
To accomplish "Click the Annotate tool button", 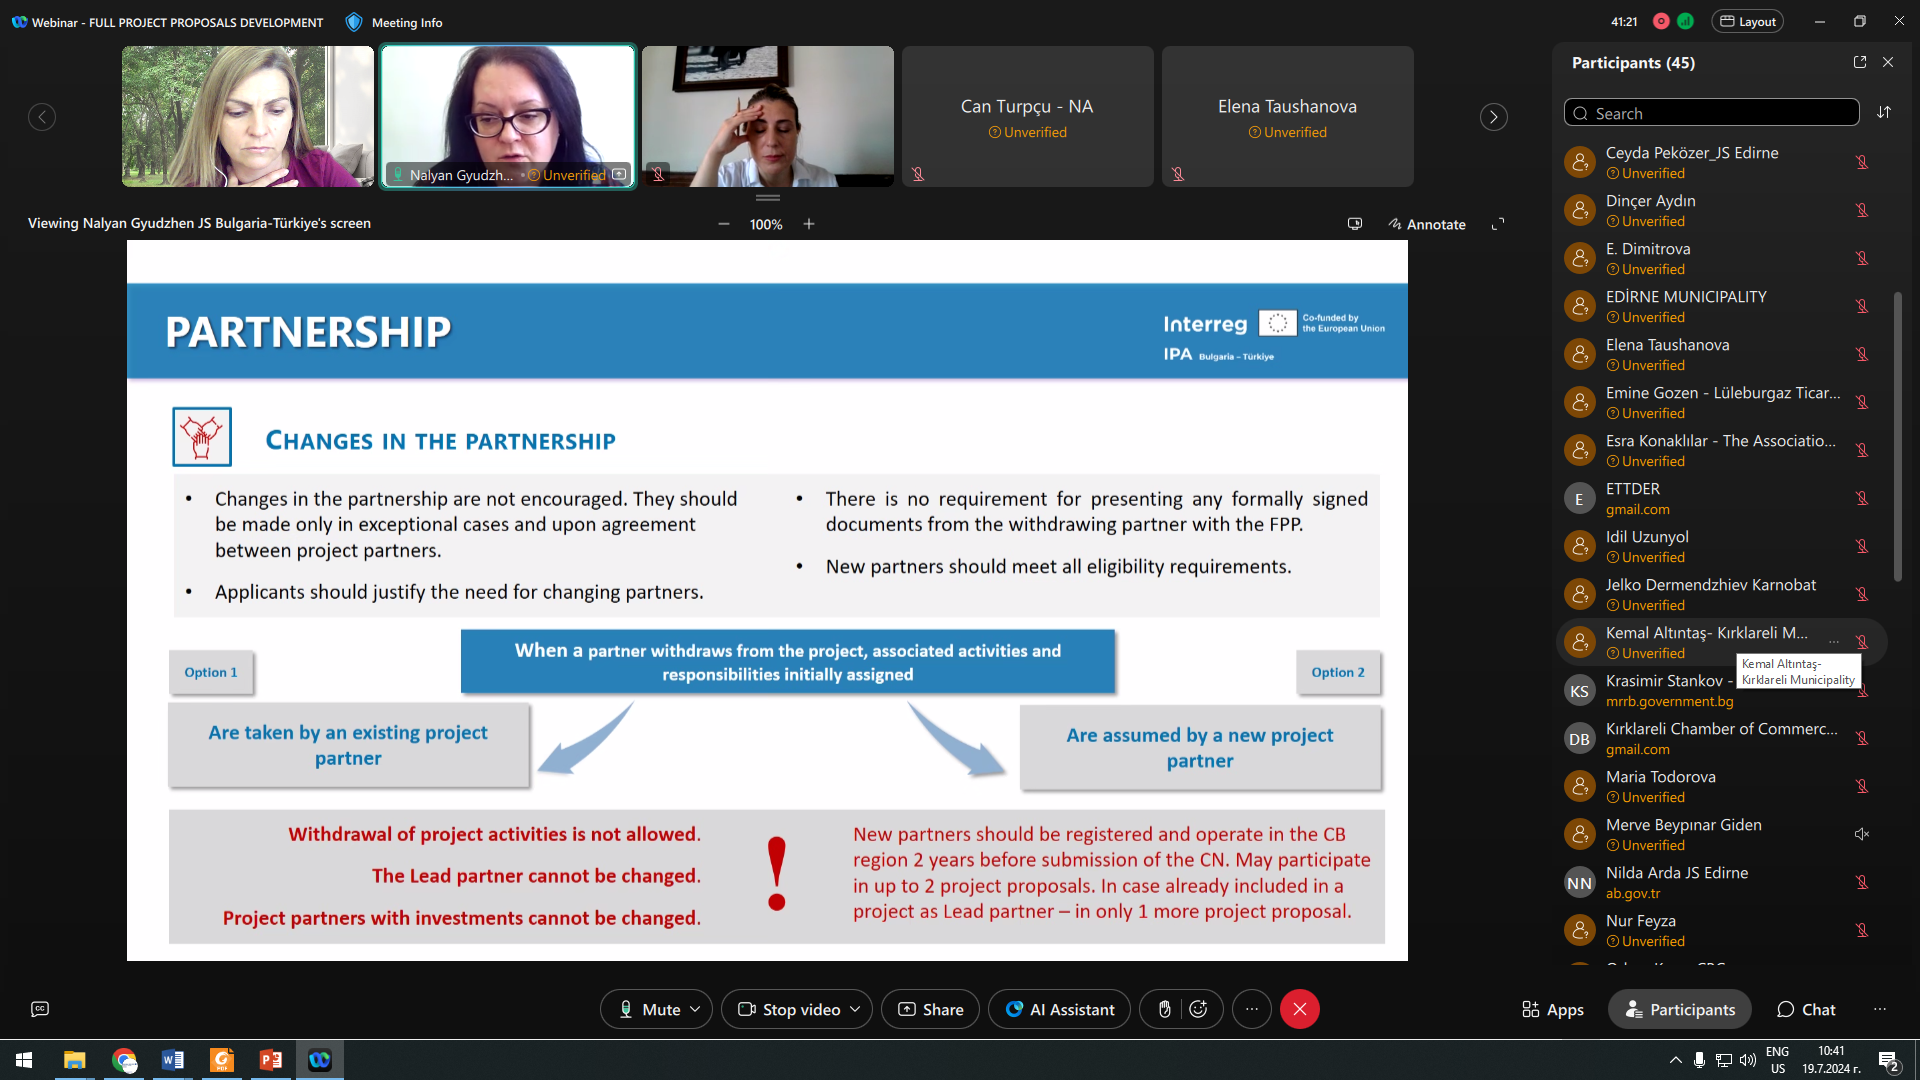I will (x=1428, y=224).
